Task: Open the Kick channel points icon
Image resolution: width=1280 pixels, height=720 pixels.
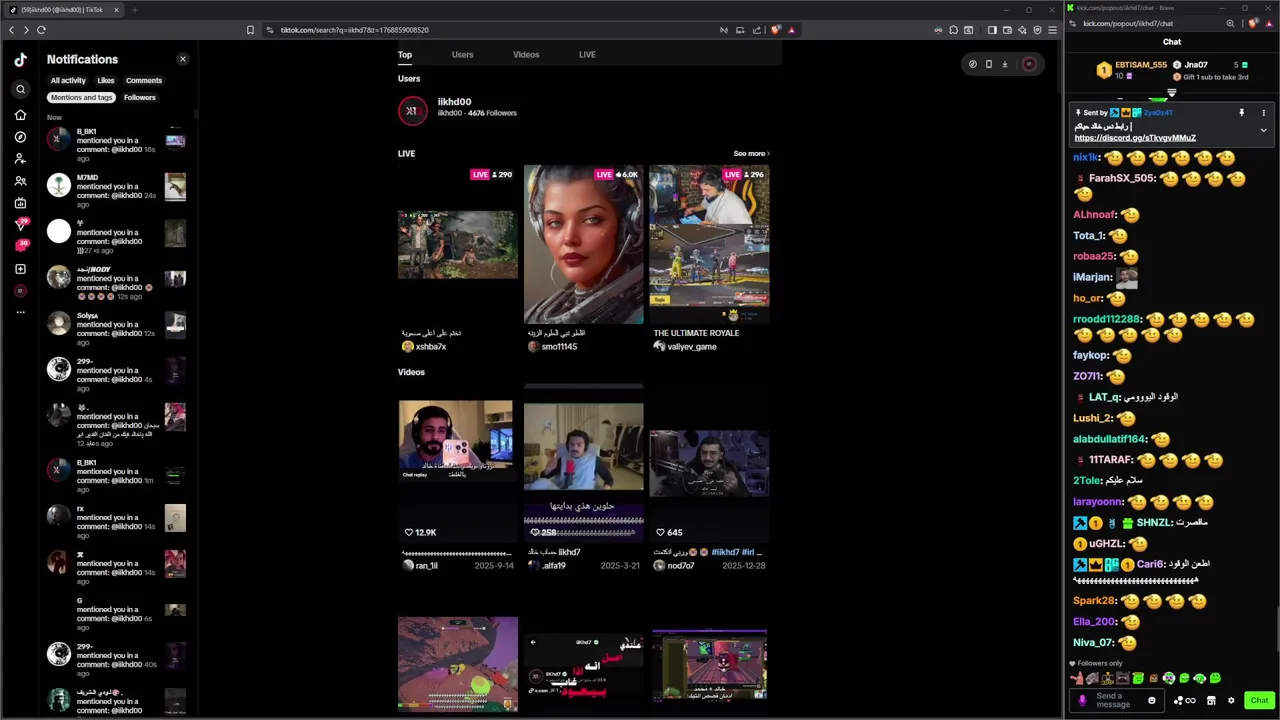Action: pos(1185,700)
